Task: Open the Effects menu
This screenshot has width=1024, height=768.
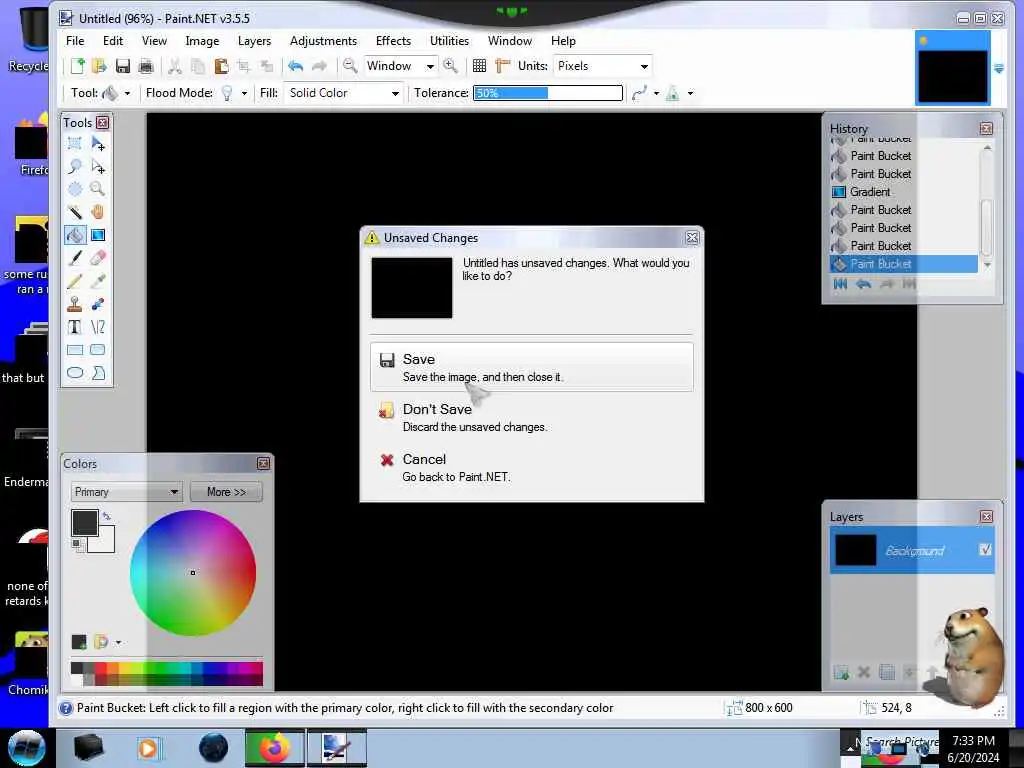Action: (x=393, y=40)
